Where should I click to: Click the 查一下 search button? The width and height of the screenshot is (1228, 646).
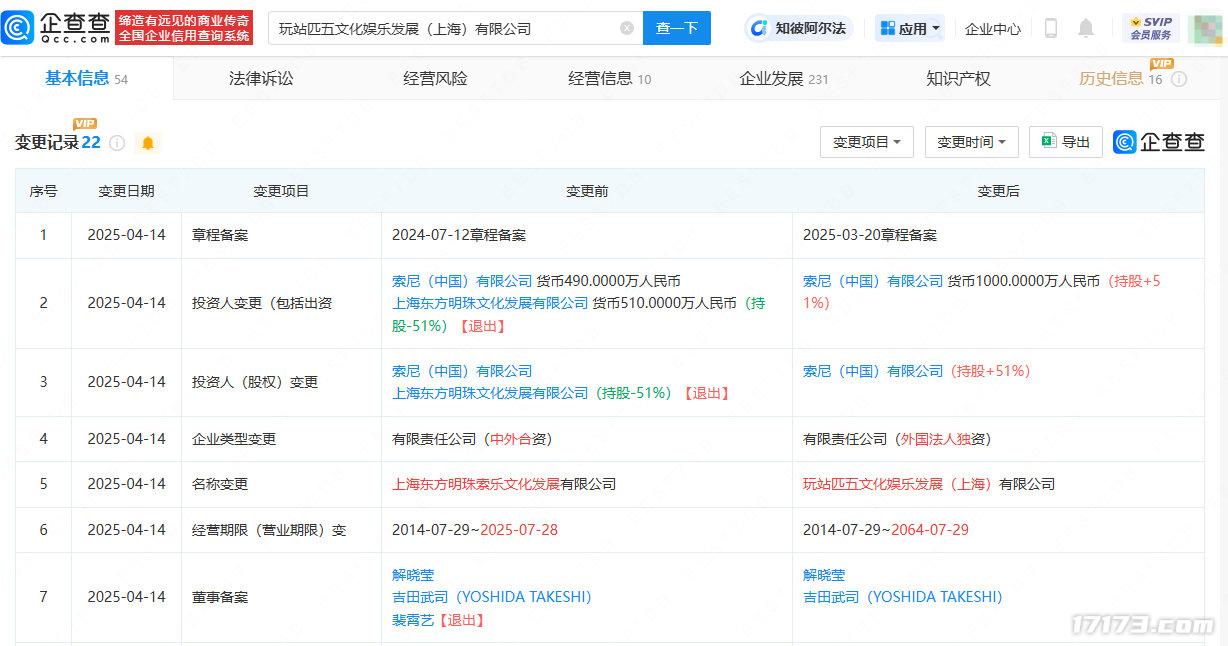point(677,29)
